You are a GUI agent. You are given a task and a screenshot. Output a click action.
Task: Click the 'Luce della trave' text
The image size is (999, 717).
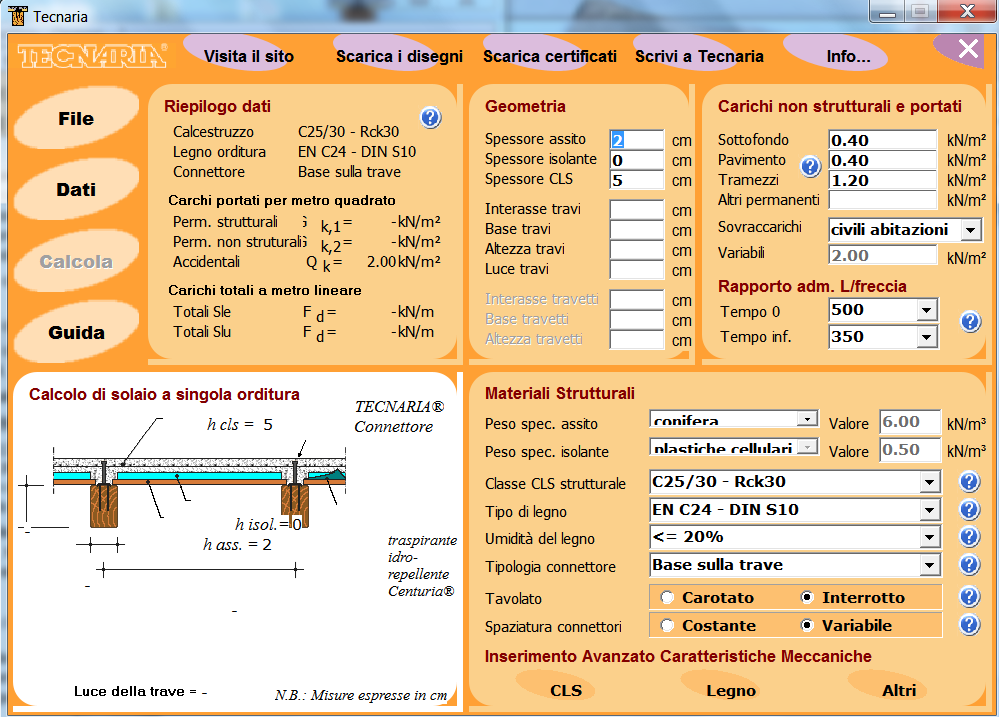129,692
